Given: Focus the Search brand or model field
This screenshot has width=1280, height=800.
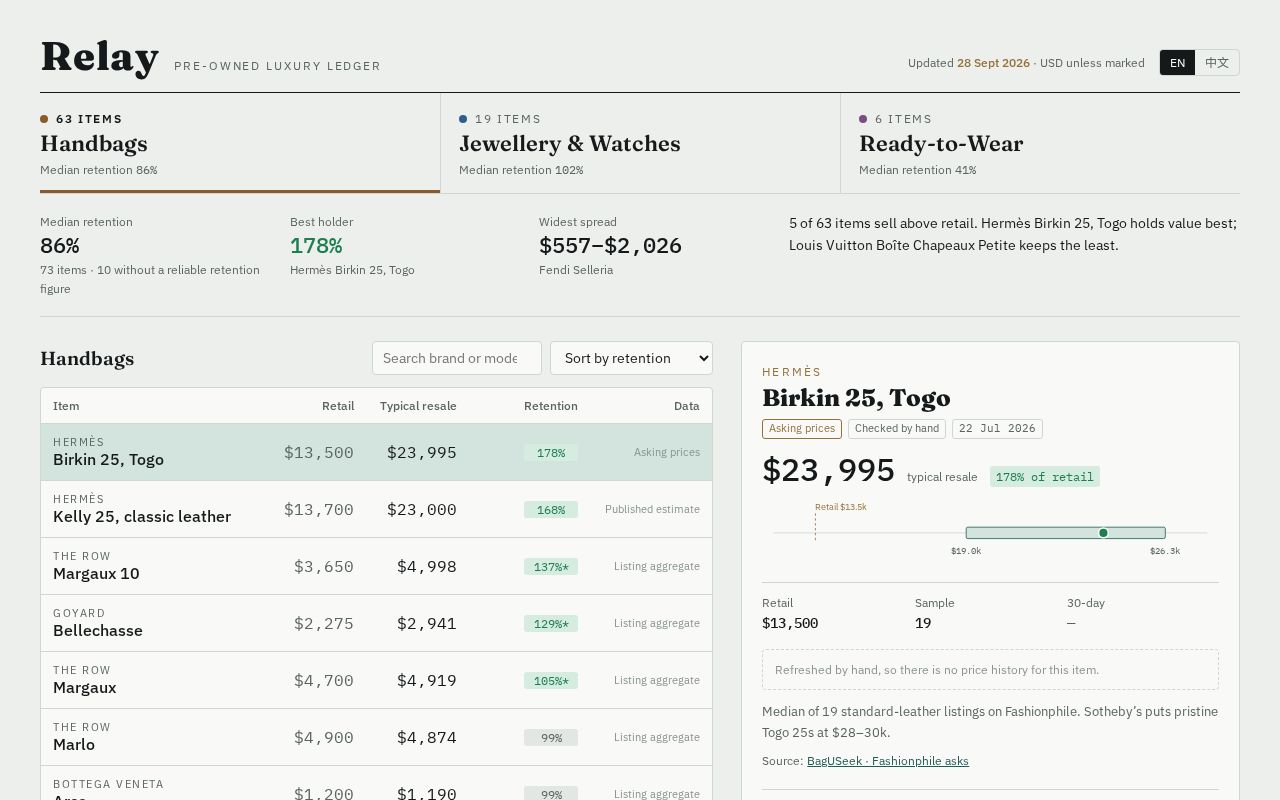Looking at the screenshot, I should (x=457, y=358).
